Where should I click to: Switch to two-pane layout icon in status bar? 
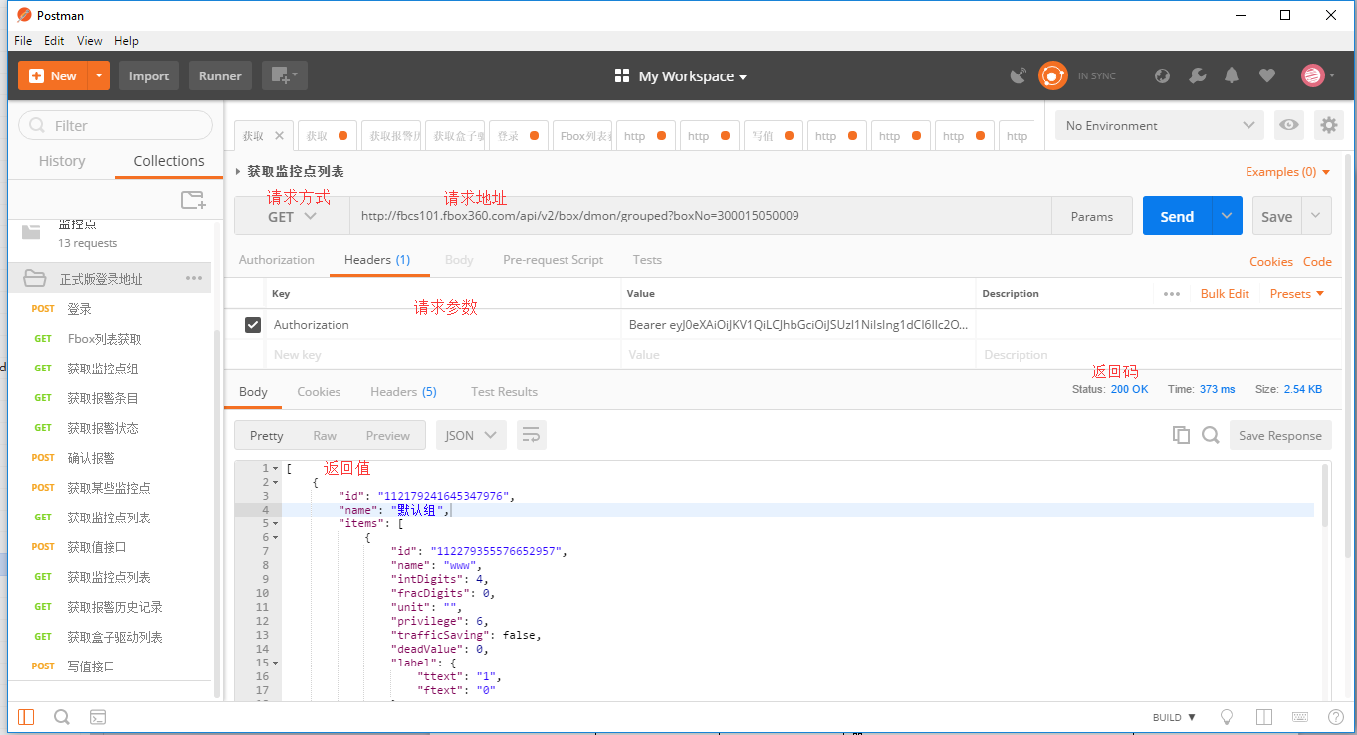tap(1264, 717)
